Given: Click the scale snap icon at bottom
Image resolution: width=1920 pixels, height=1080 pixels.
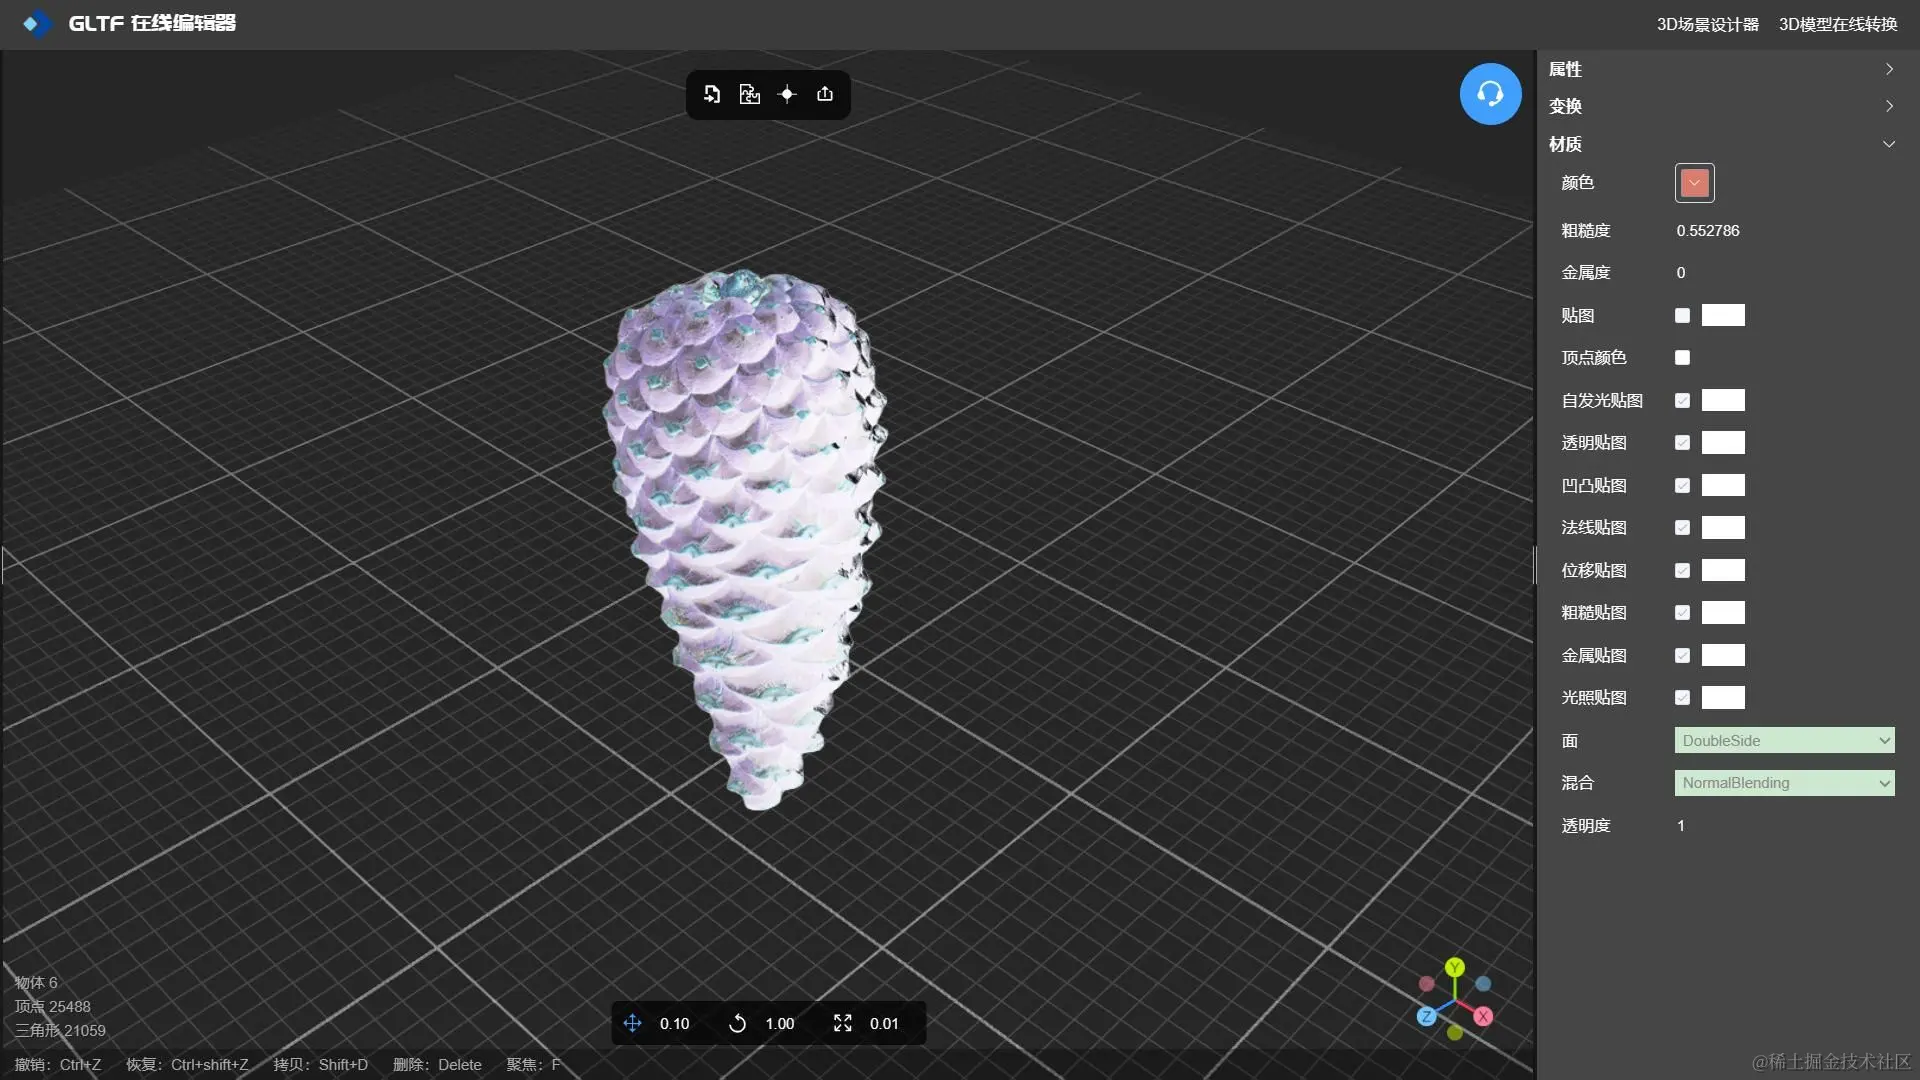Looking at the screenshot, I should 842,1023.
